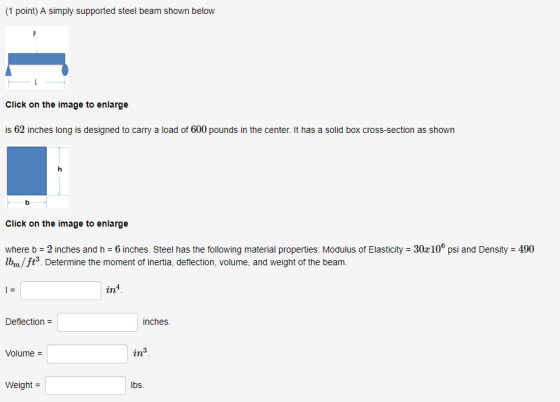Click the 490 density value

(x=526, y=249)
